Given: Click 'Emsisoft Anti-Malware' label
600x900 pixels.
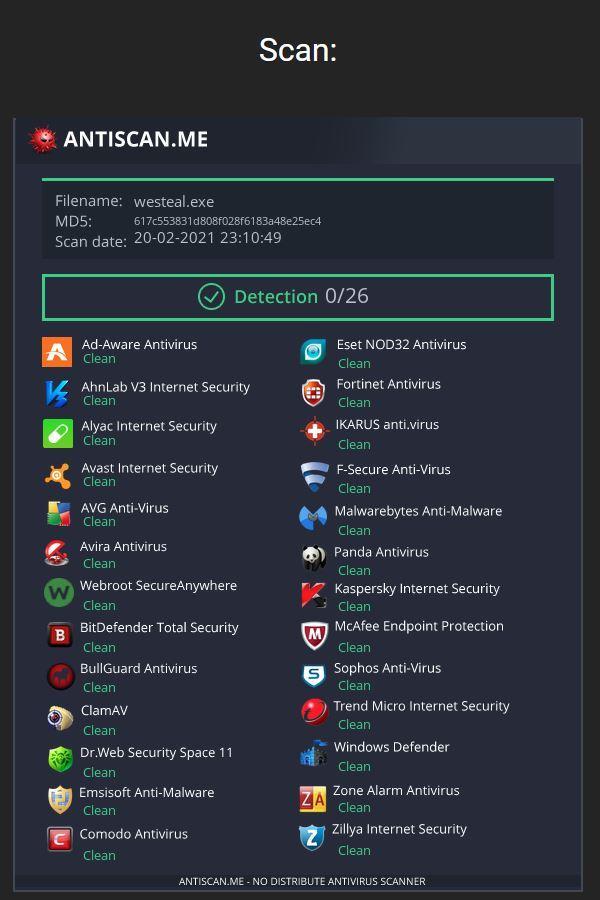Looking at the screenshot, I should click(147, 793).
